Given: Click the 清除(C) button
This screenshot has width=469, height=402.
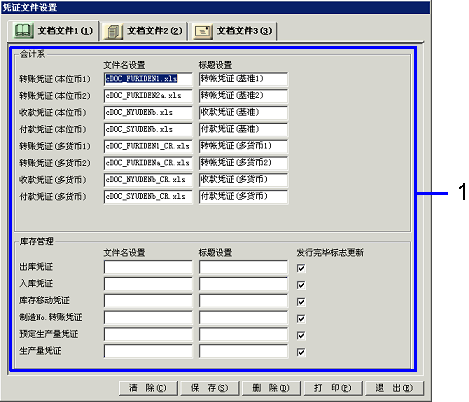Looking at the screenshot, I should [148, 388].
